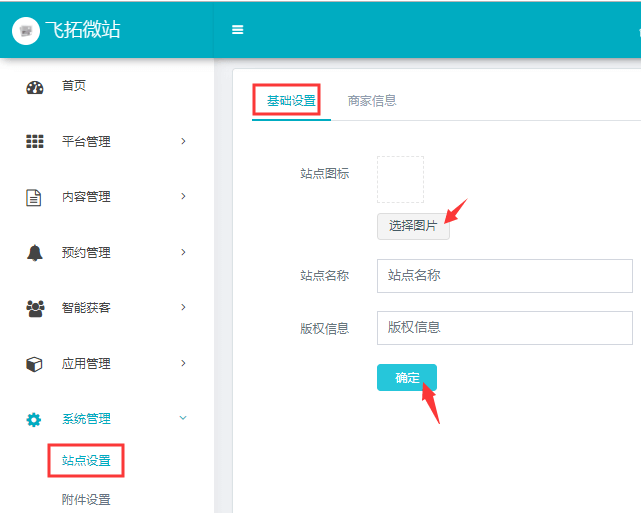Collapse the 系统管理 chevron

click(183, 418)
